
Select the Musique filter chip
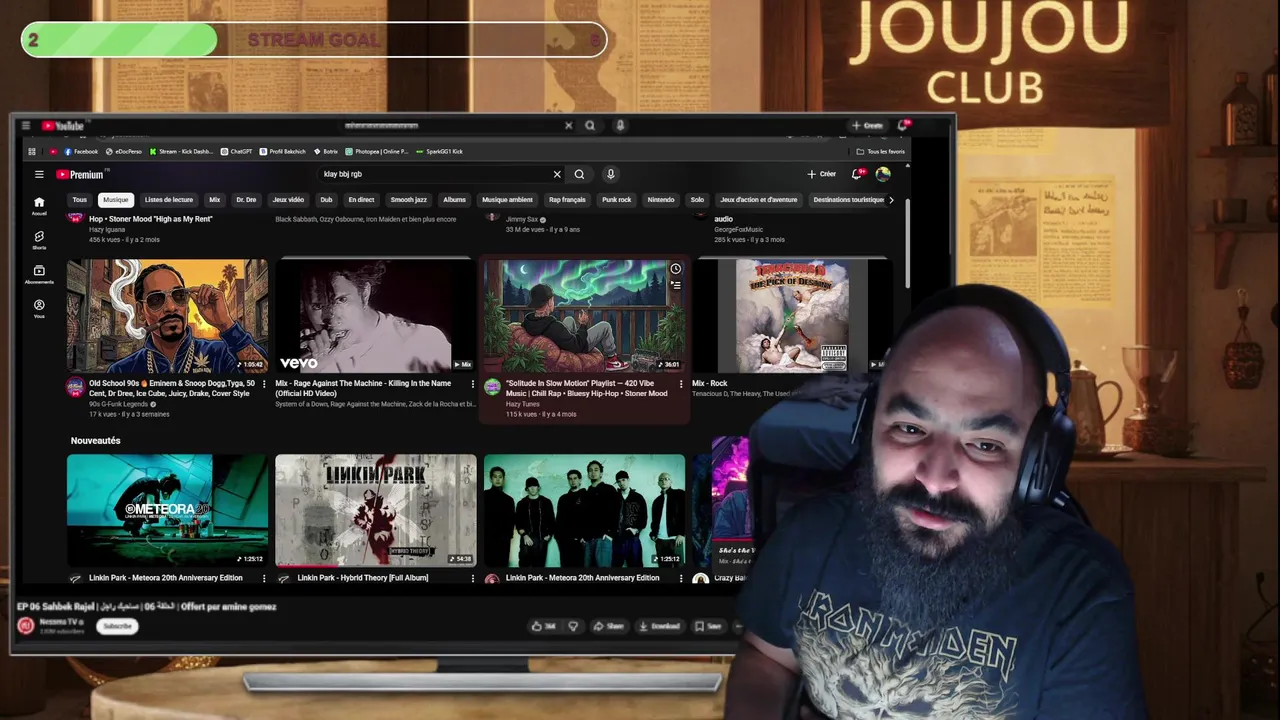(x=116, y=200)
